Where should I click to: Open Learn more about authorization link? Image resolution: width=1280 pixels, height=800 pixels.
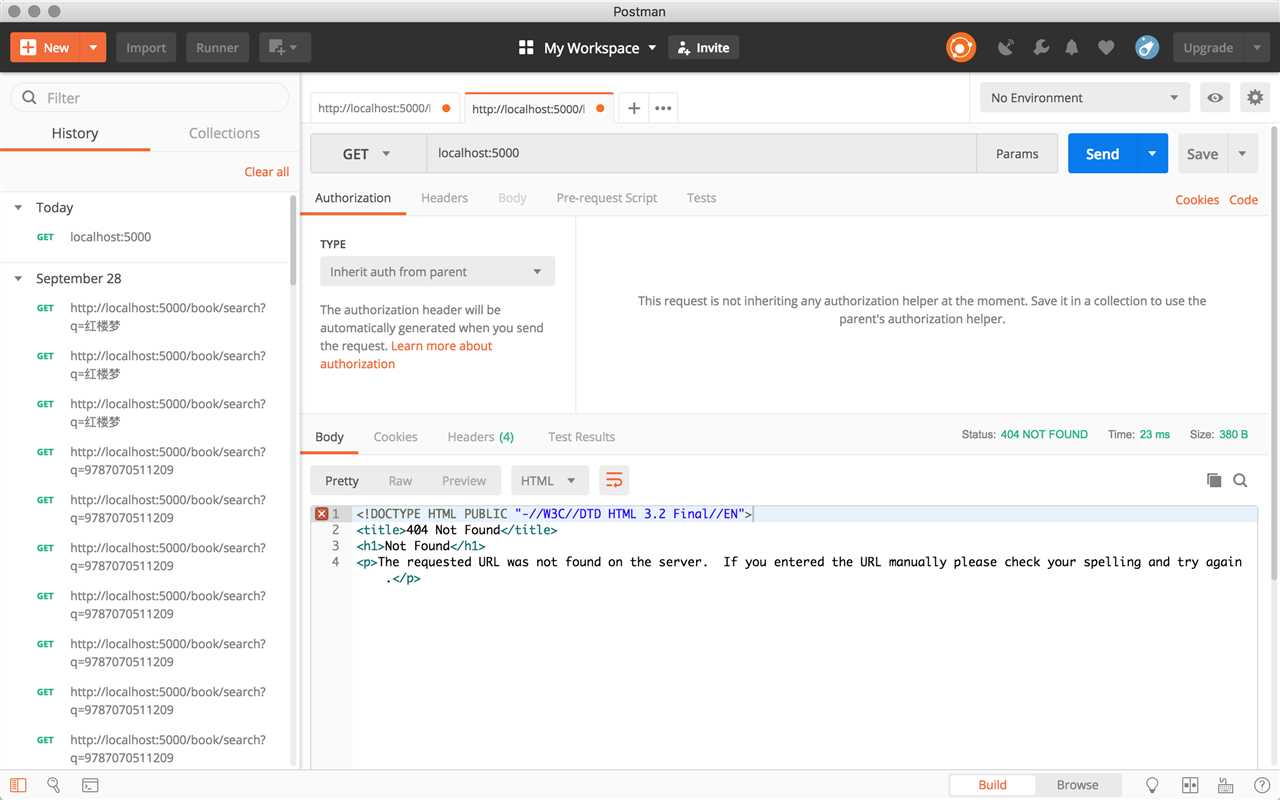[x=406, y=355]
